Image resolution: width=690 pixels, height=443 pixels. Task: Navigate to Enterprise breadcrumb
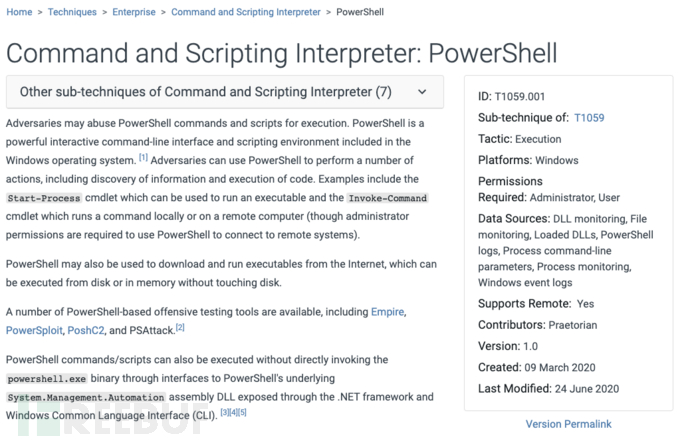click(134, 12)
